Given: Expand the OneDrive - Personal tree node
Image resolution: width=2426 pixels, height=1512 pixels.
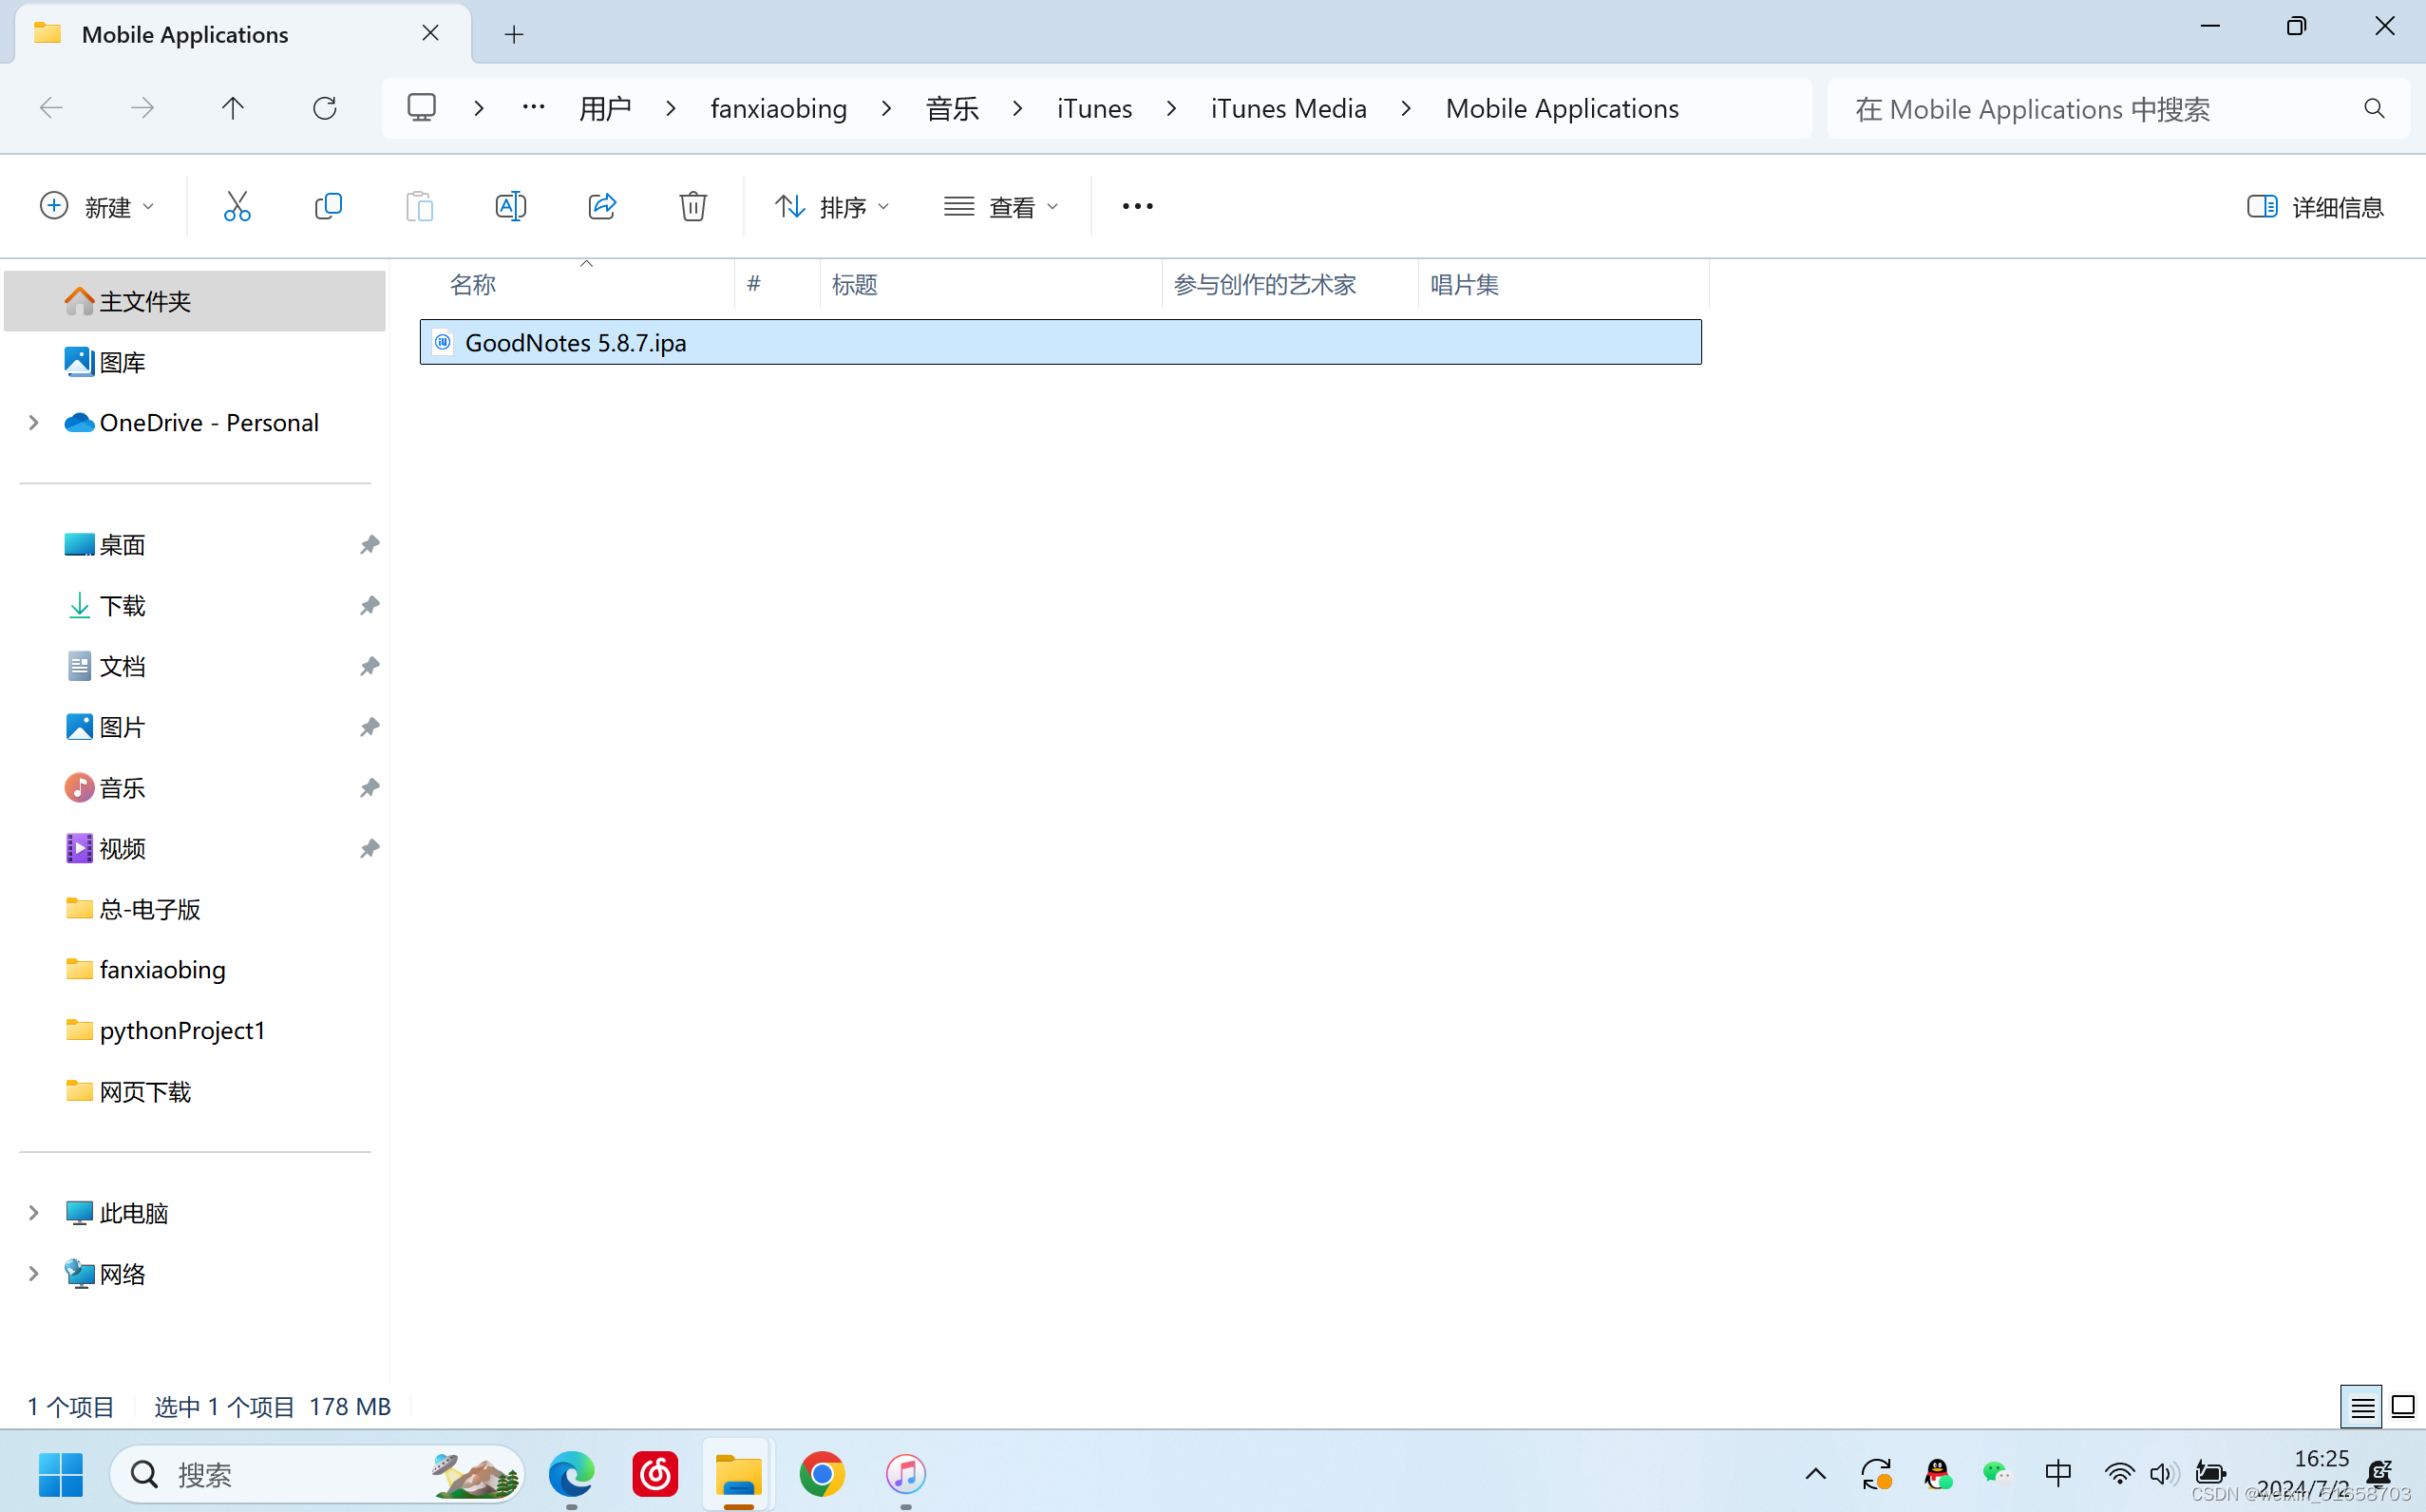Looking at the screenshot, I should tap(33, 423).
